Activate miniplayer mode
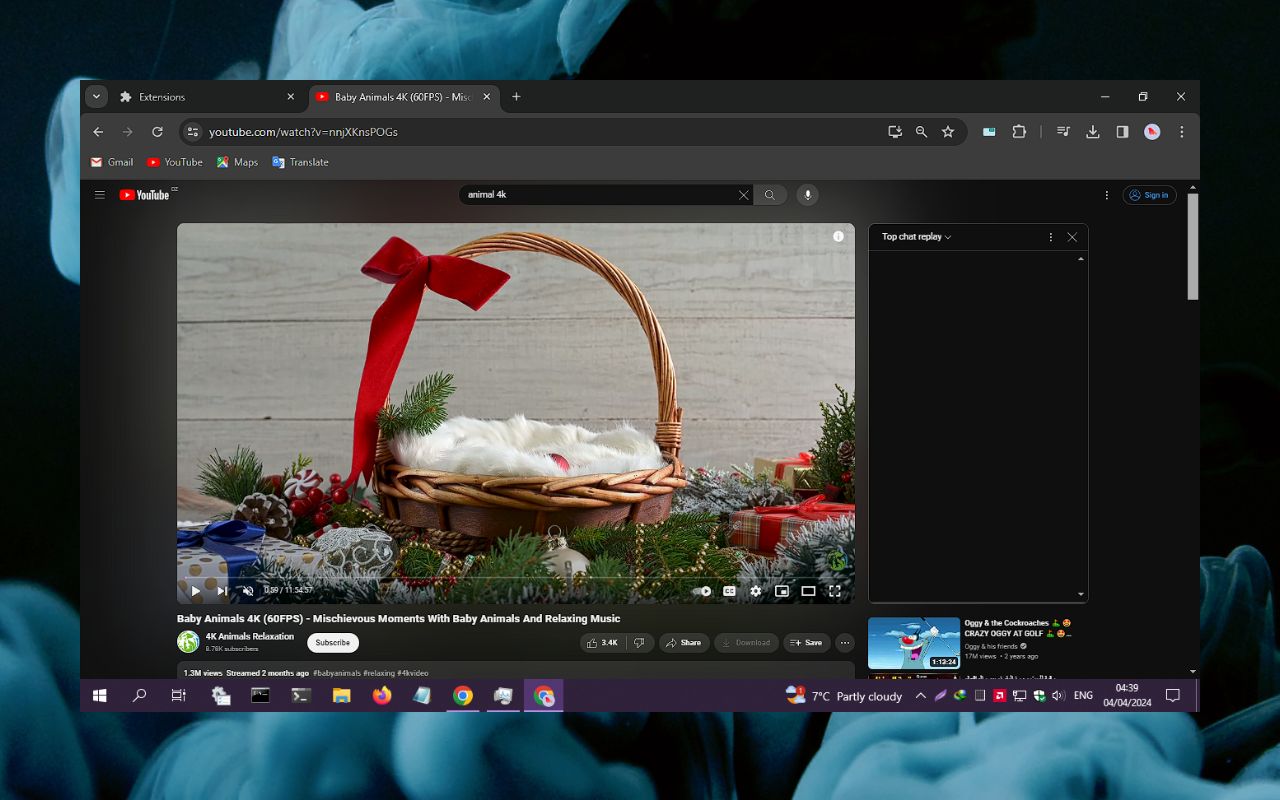The image size is (1280, 800). point(782,591)
